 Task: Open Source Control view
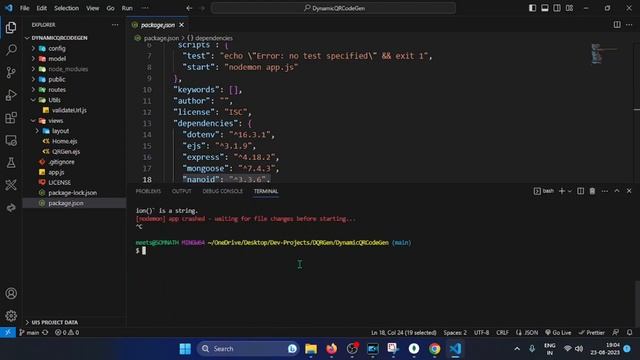[x=11, y=73]
